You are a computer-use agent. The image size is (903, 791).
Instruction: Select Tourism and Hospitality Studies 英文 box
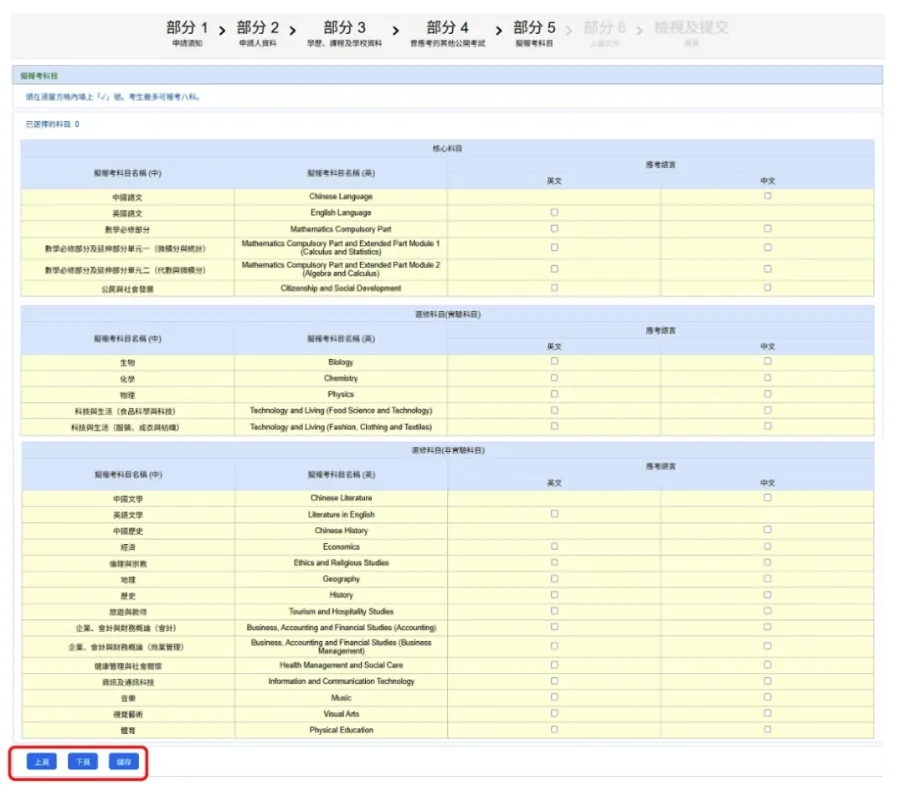554,610
